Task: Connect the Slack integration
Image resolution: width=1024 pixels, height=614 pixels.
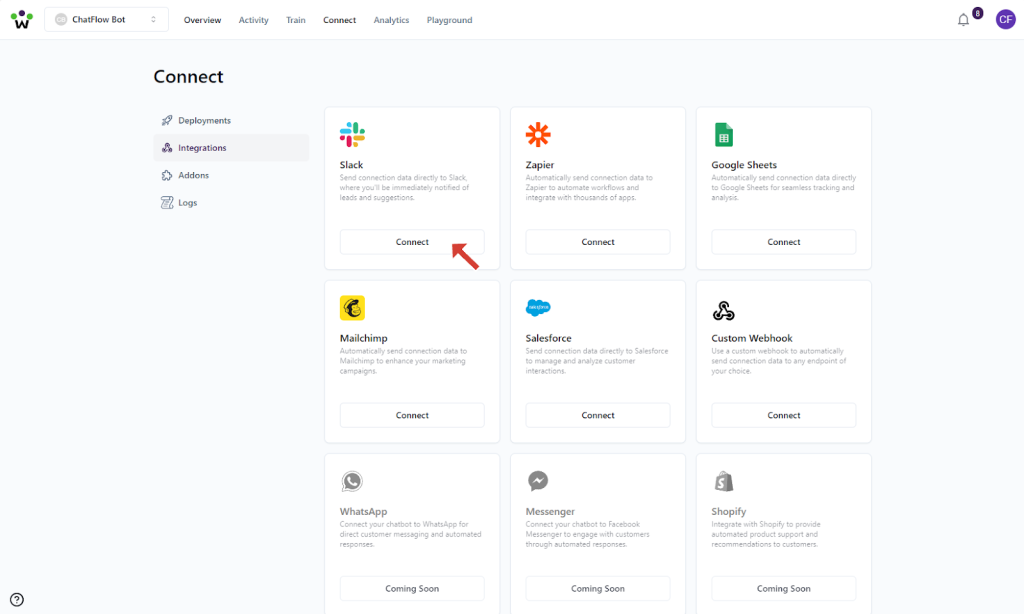Action: tap(412, 242)
